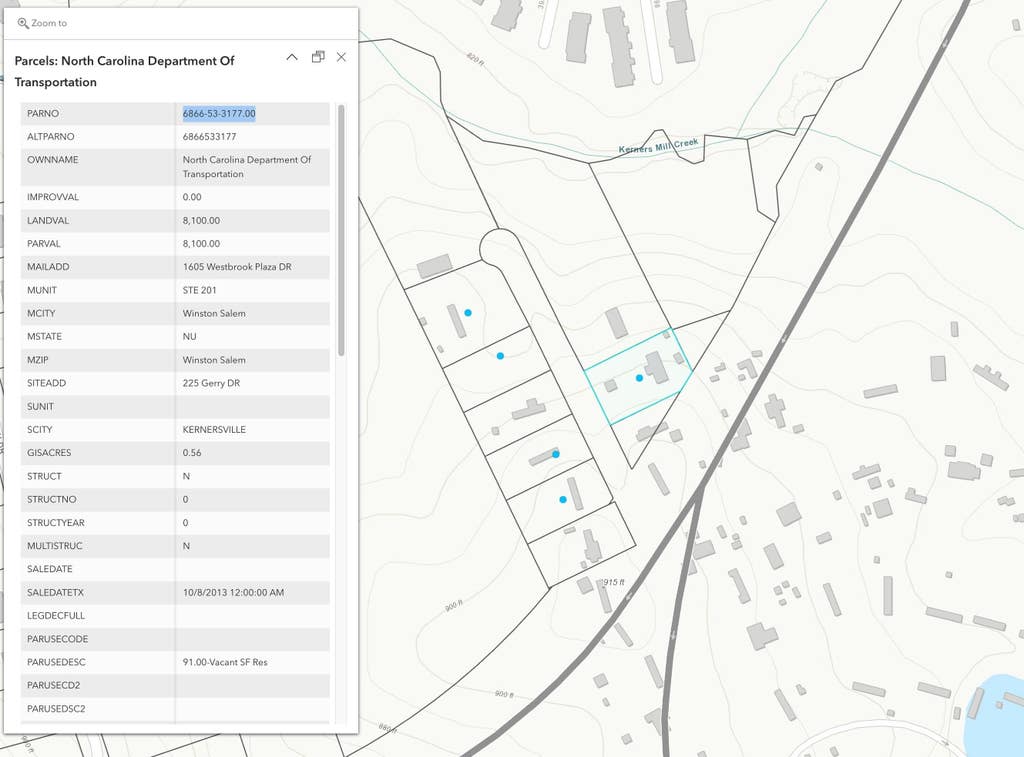Click the MUNIT value STE 201
The image size is (1024, 757).
click(199, 290)
